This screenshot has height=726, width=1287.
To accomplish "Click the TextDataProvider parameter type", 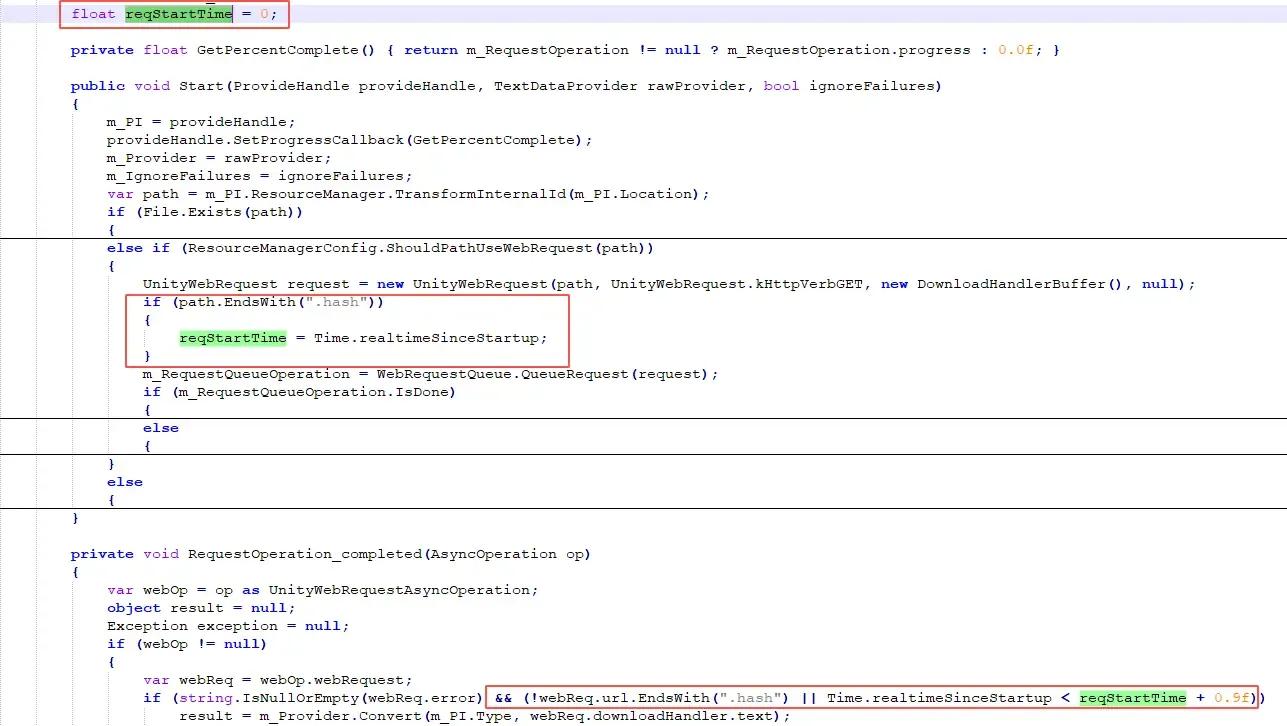I will tap(565, 86).
